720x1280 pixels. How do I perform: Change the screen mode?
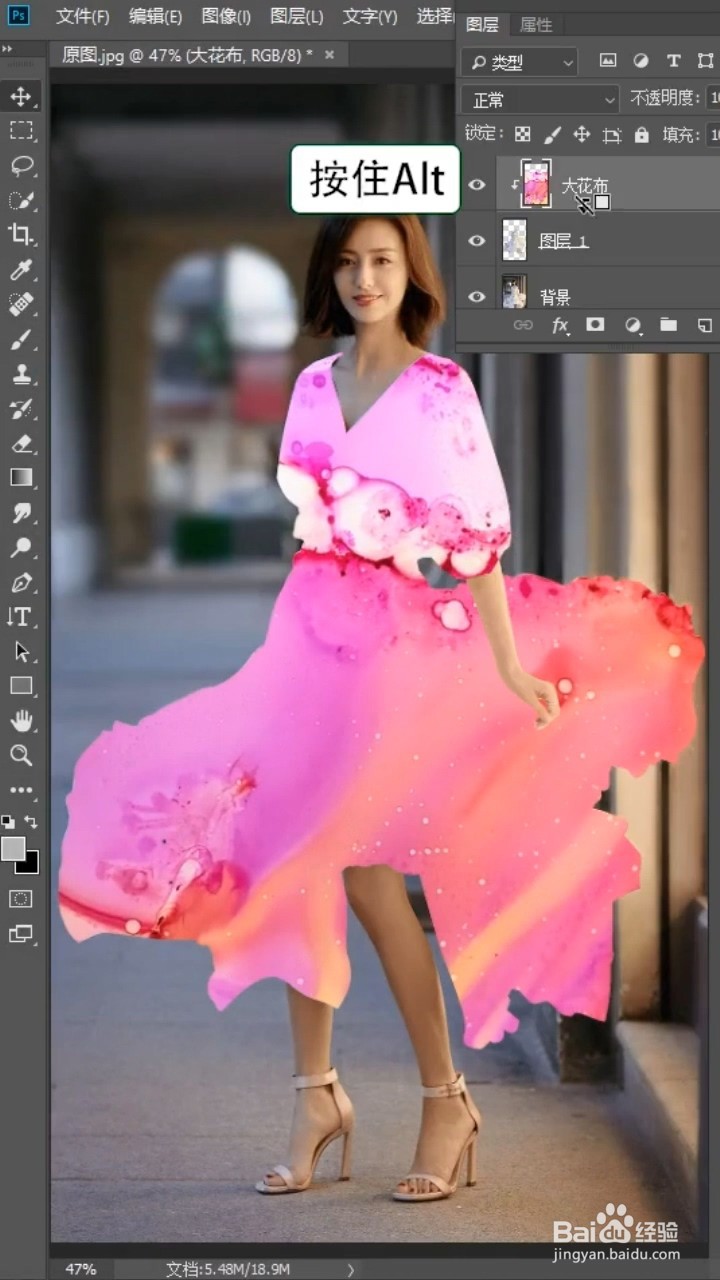(x=21, y=934)
